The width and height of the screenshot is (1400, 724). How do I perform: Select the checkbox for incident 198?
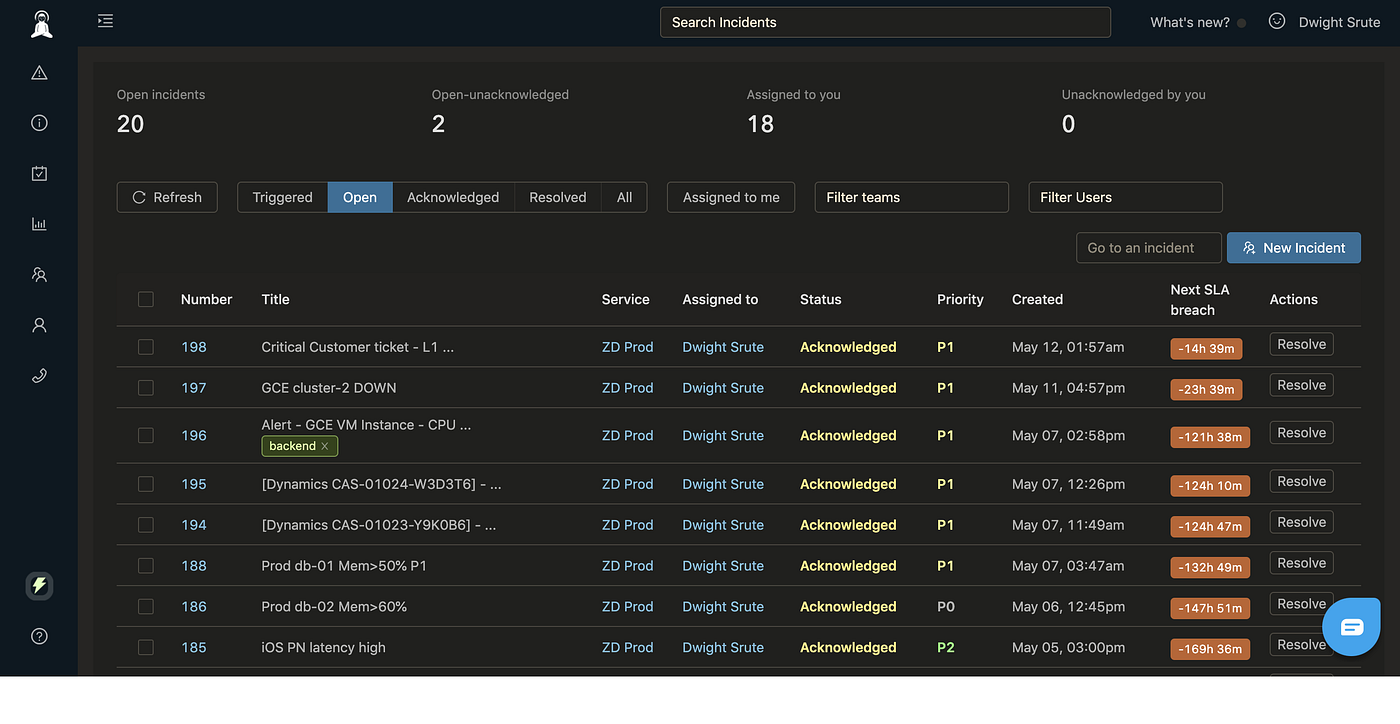(145, 346)
